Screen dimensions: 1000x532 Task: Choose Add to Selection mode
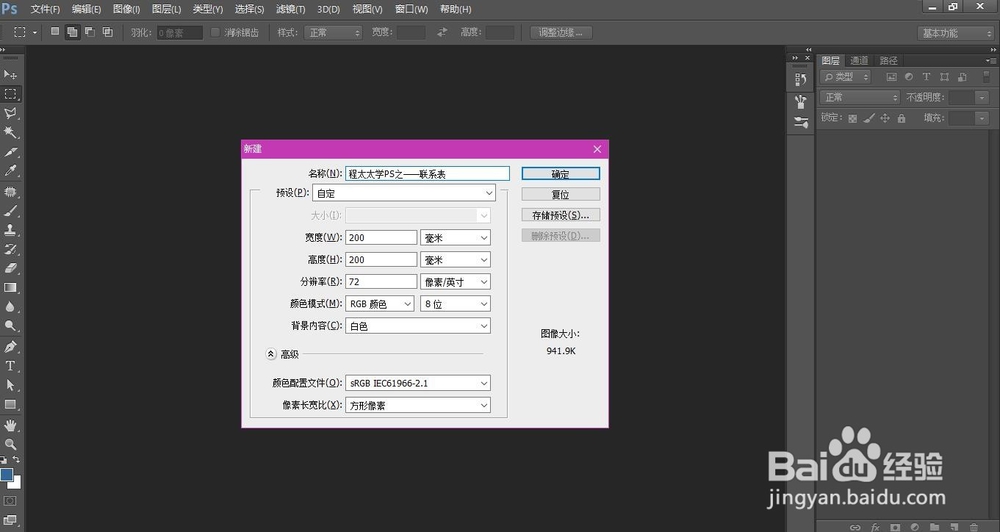(x=72, y=32)
